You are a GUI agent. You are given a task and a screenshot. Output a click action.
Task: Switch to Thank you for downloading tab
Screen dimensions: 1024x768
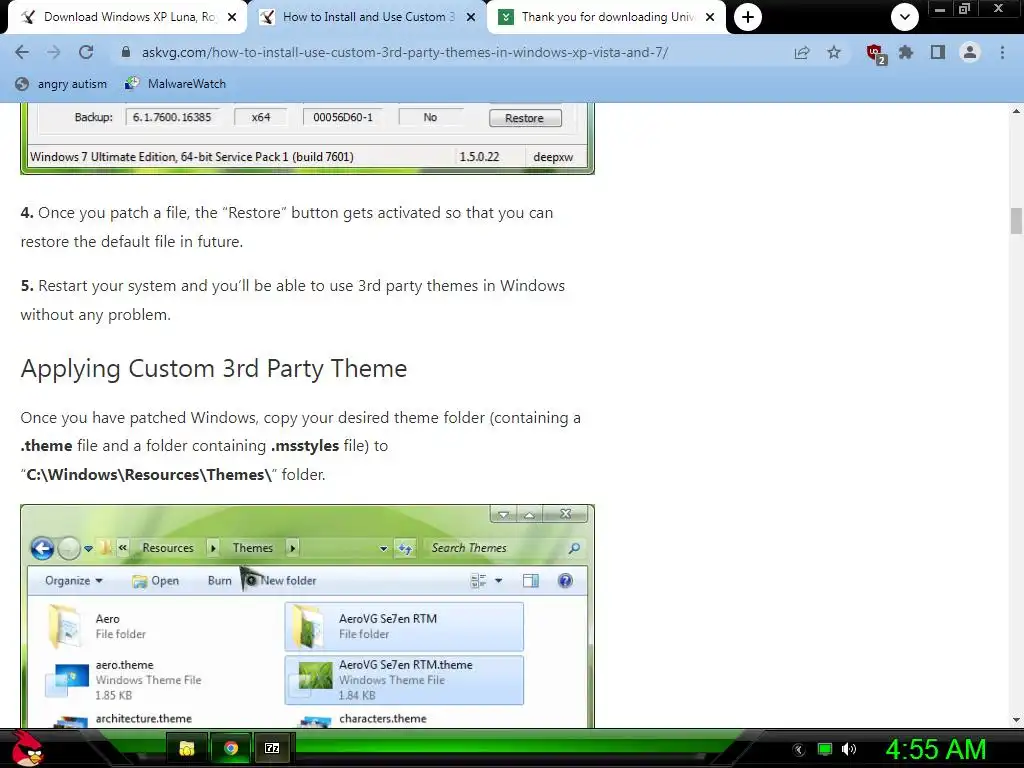click(604, 17)
